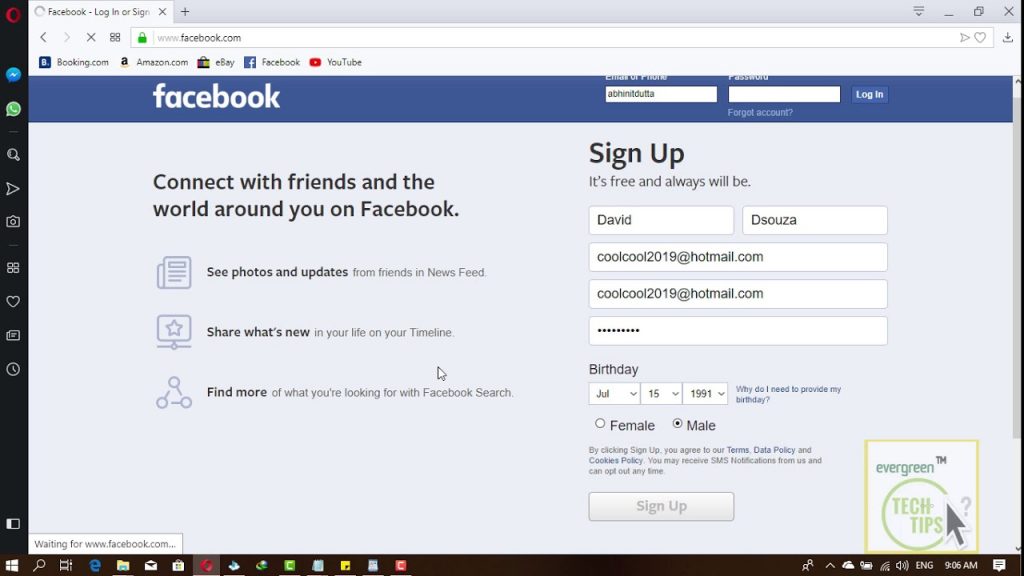The image size is (1024, 576).
Task: Open Booking.com bookmark
Action: click(74, 62)
